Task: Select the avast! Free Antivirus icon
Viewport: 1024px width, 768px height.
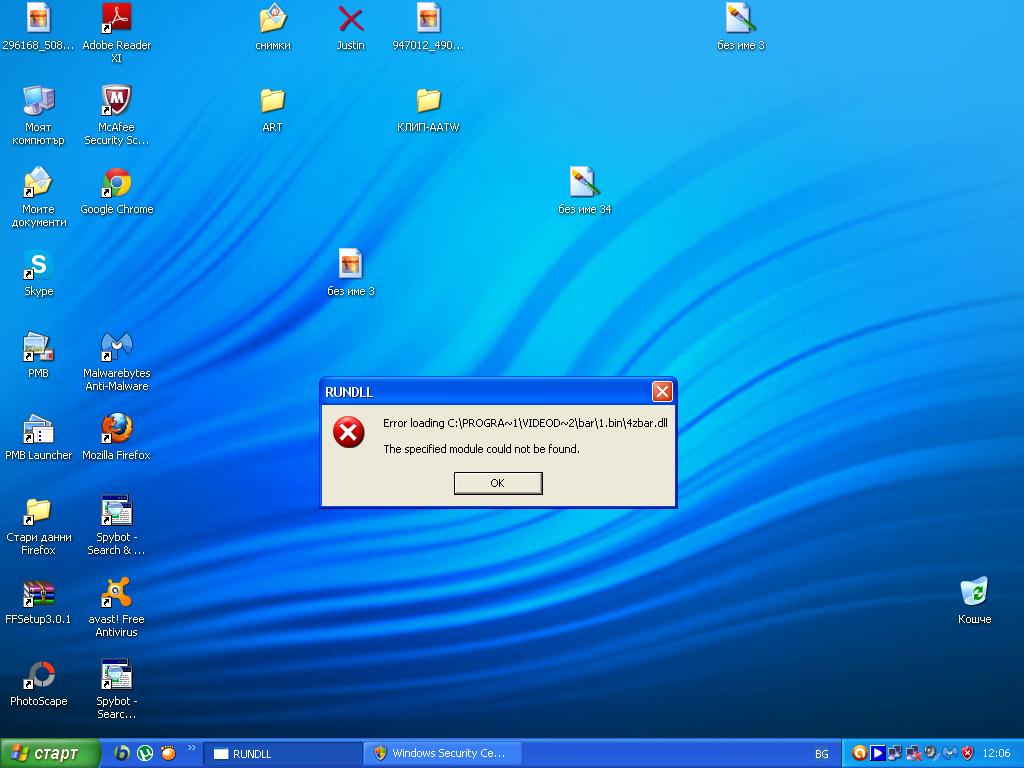Action: [116, 607]
